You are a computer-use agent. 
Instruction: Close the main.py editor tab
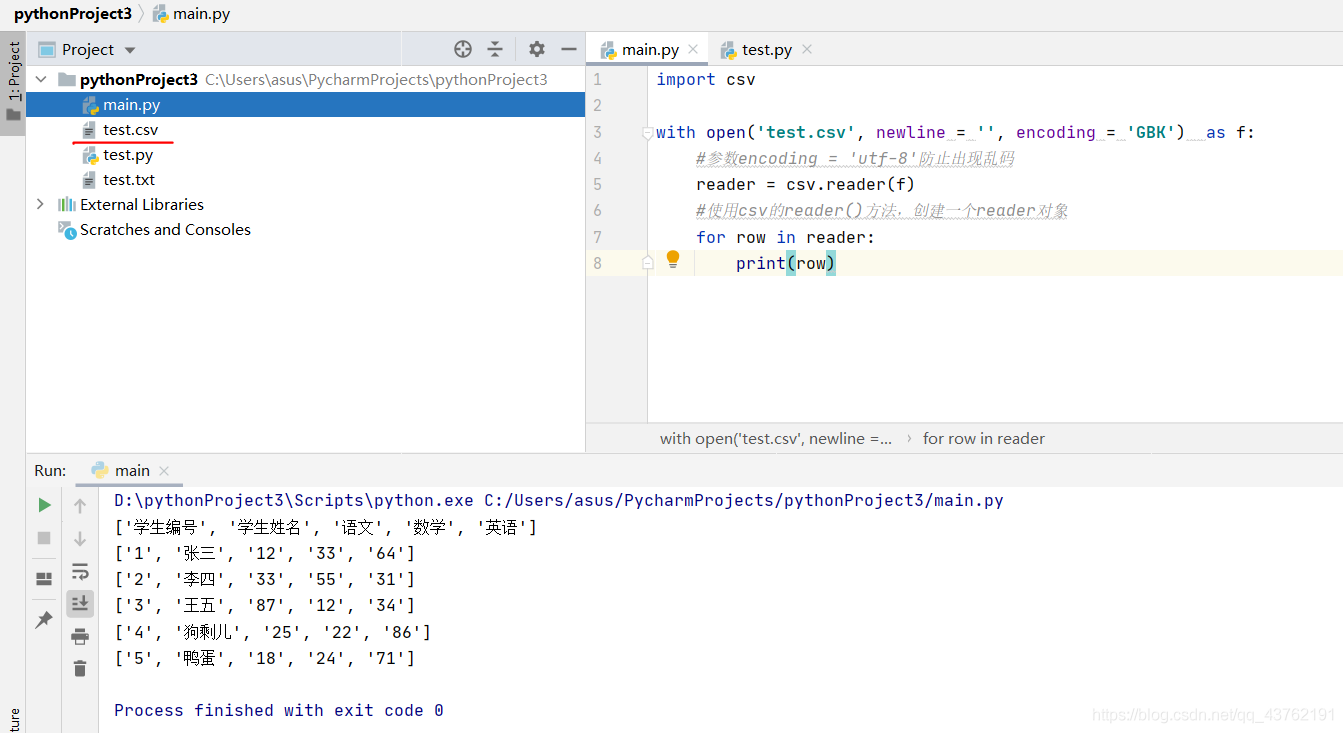(x=693, y=49)
